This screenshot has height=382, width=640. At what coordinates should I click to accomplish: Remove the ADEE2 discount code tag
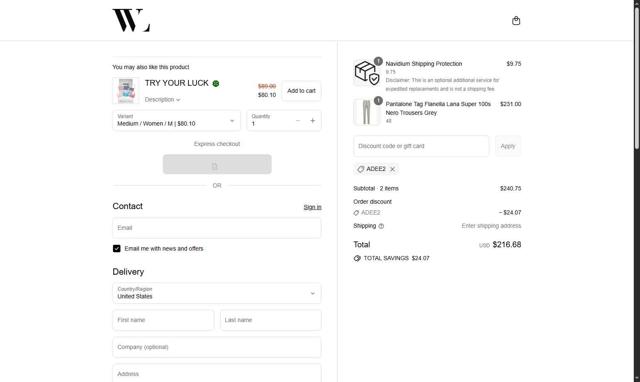point(393,169)
